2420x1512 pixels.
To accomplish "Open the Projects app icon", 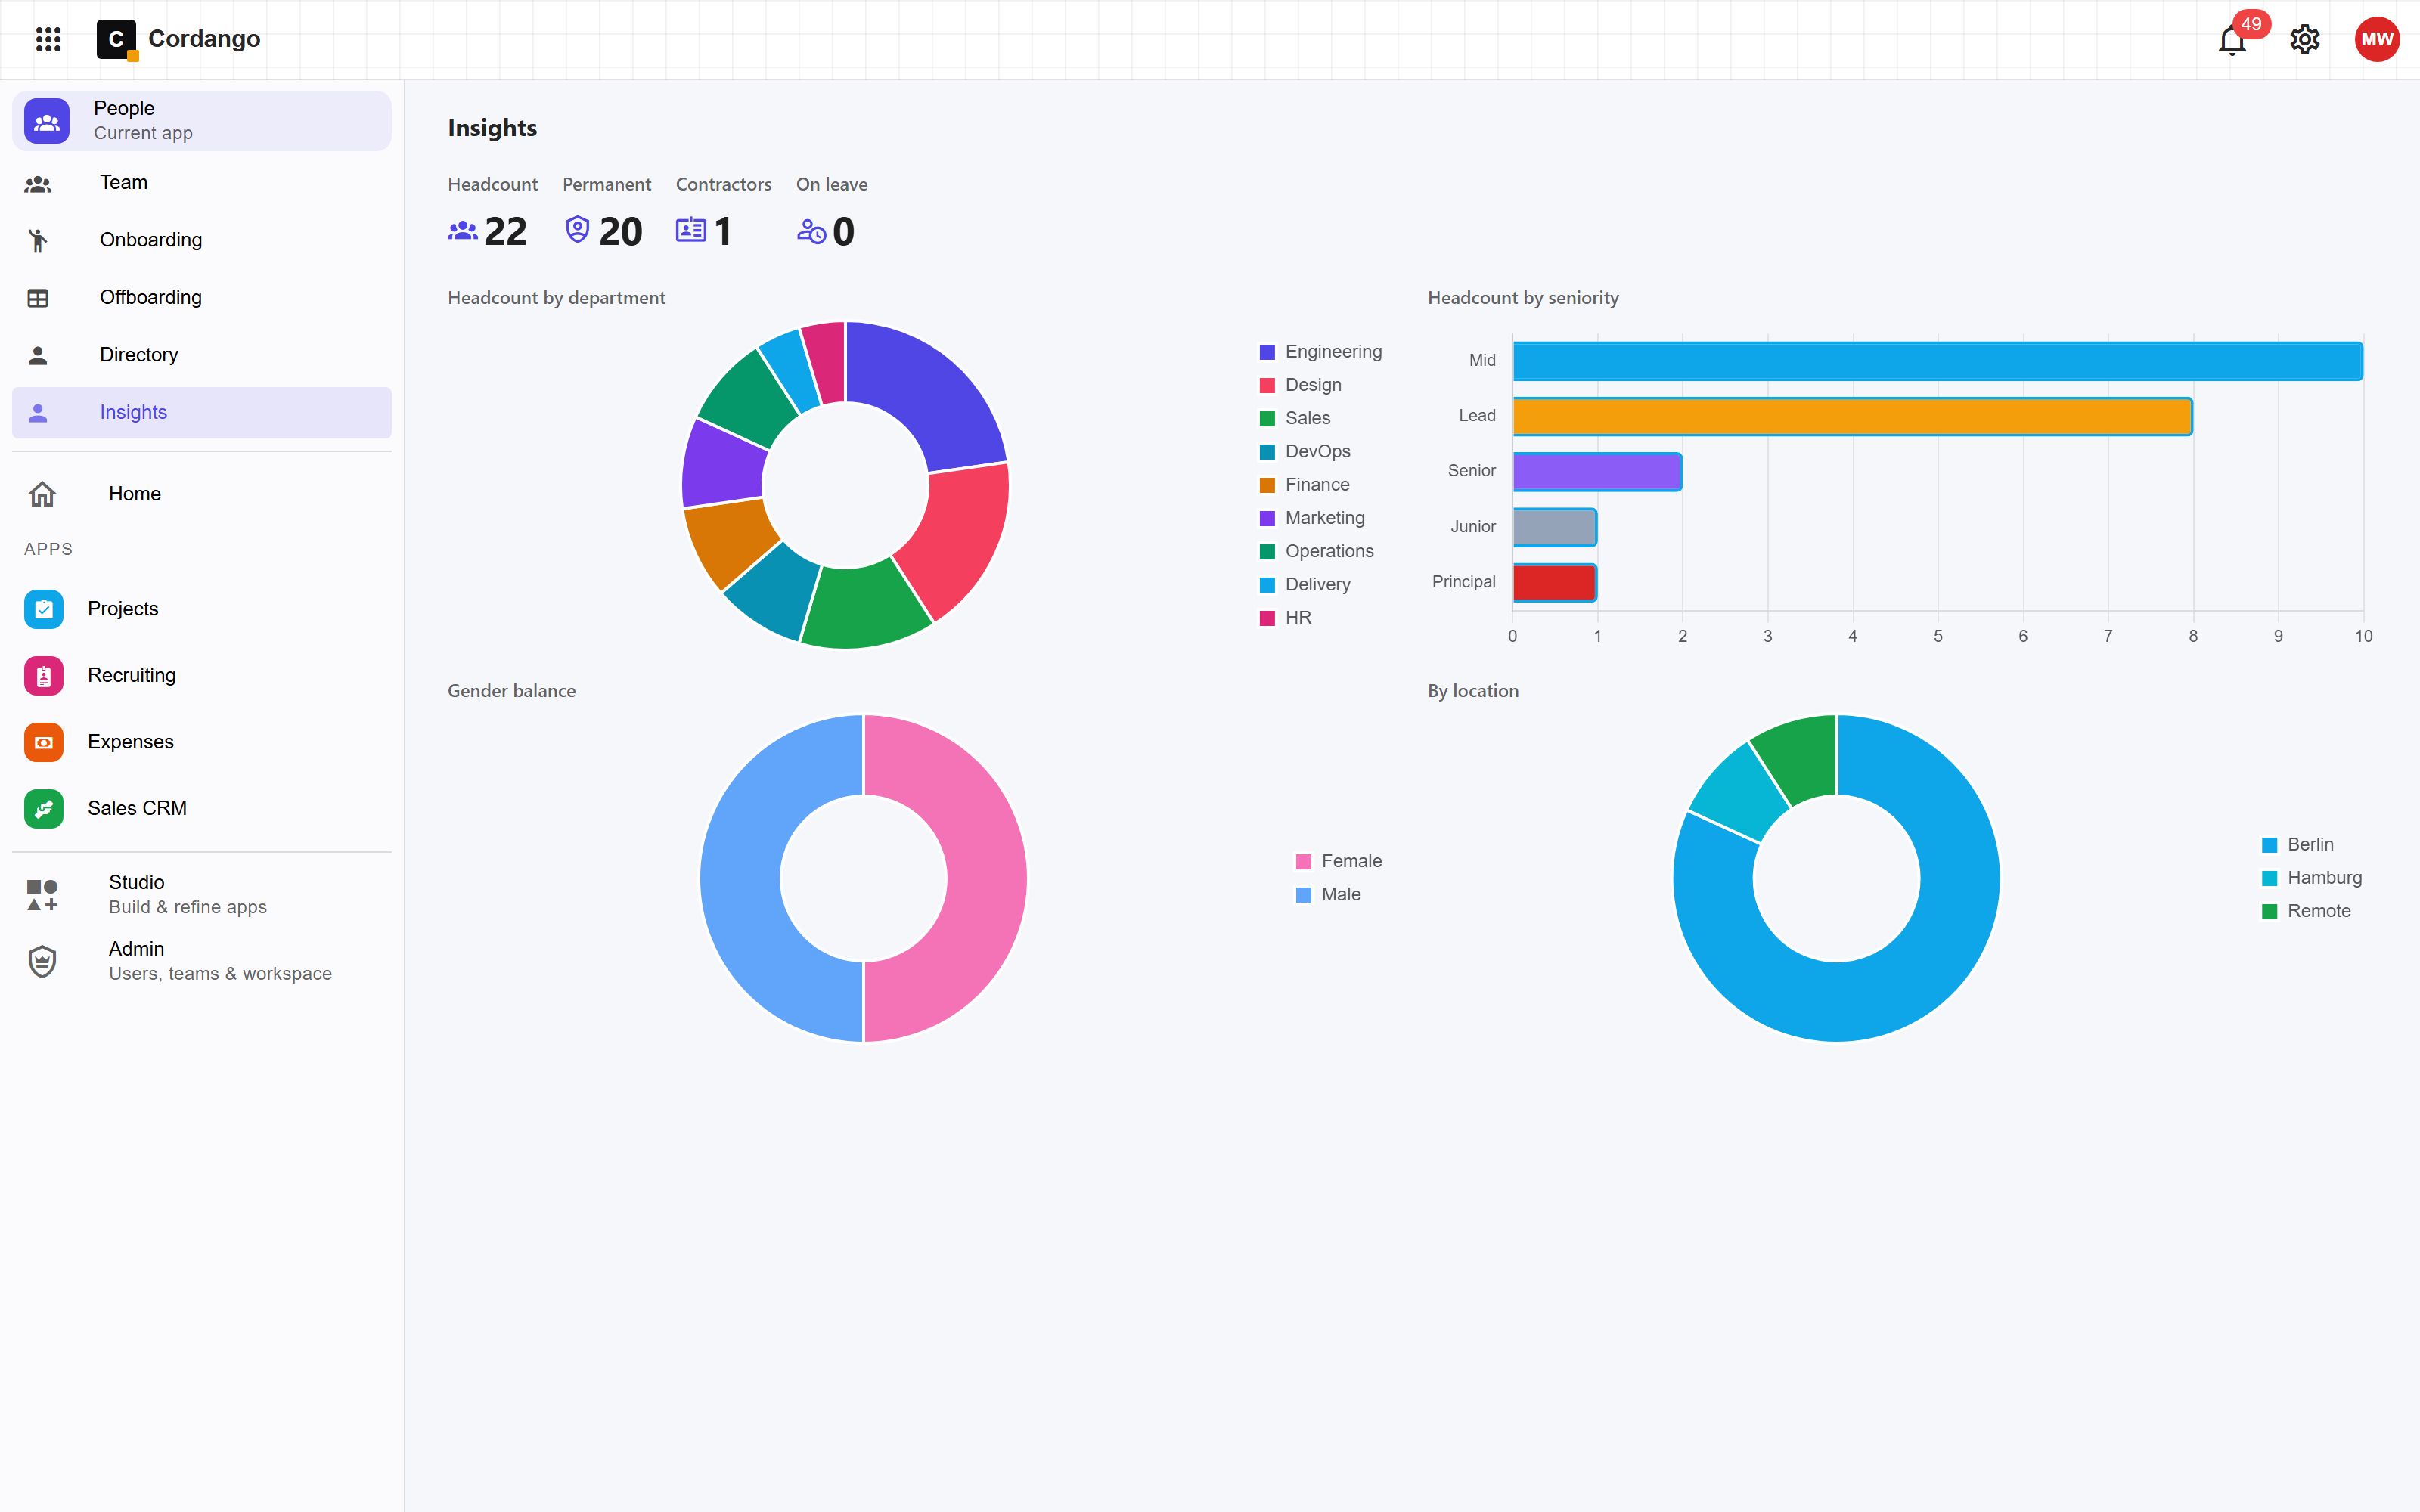I will pyautogui.click(x=44, y=609).
